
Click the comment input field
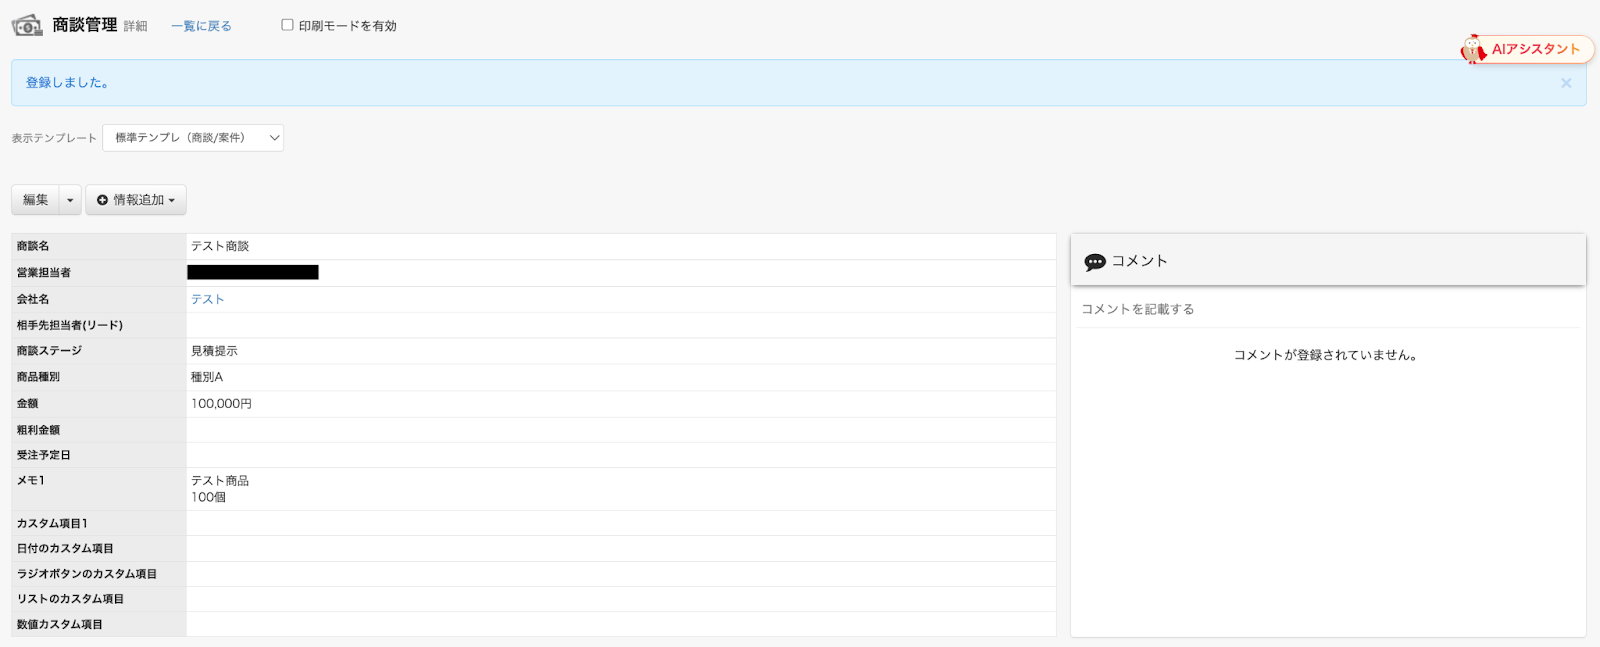point(1328,310)
